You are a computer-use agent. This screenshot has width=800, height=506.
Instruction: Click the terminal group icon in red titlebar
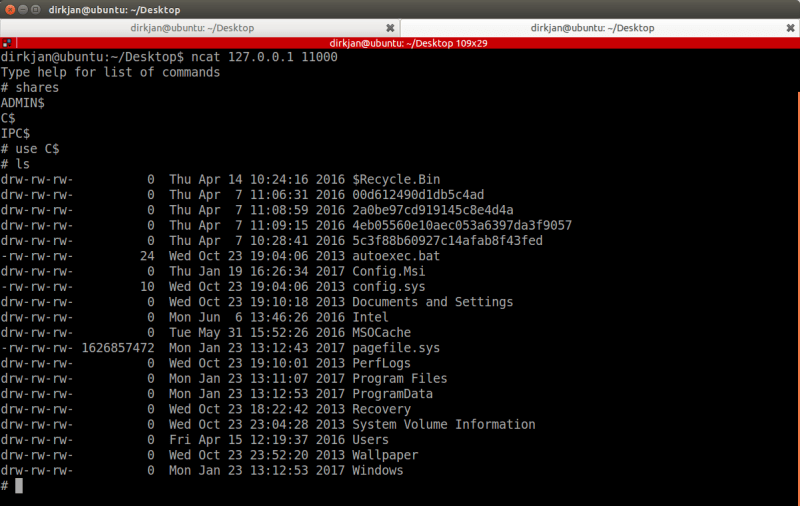pos(7,43)
